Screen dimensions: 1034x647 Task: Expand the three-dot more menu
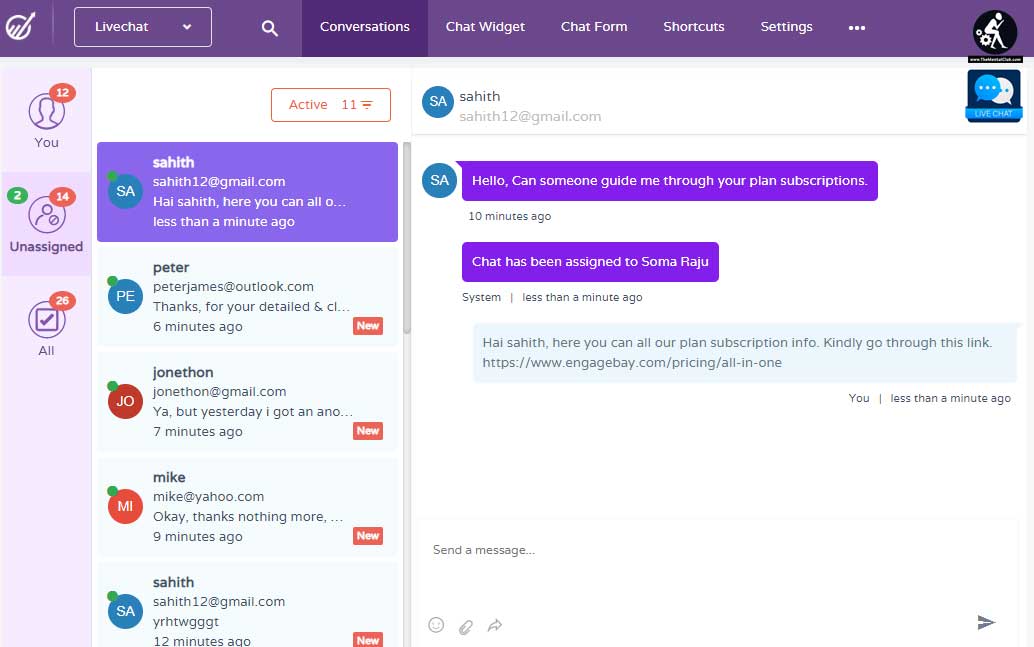[857, 28]
